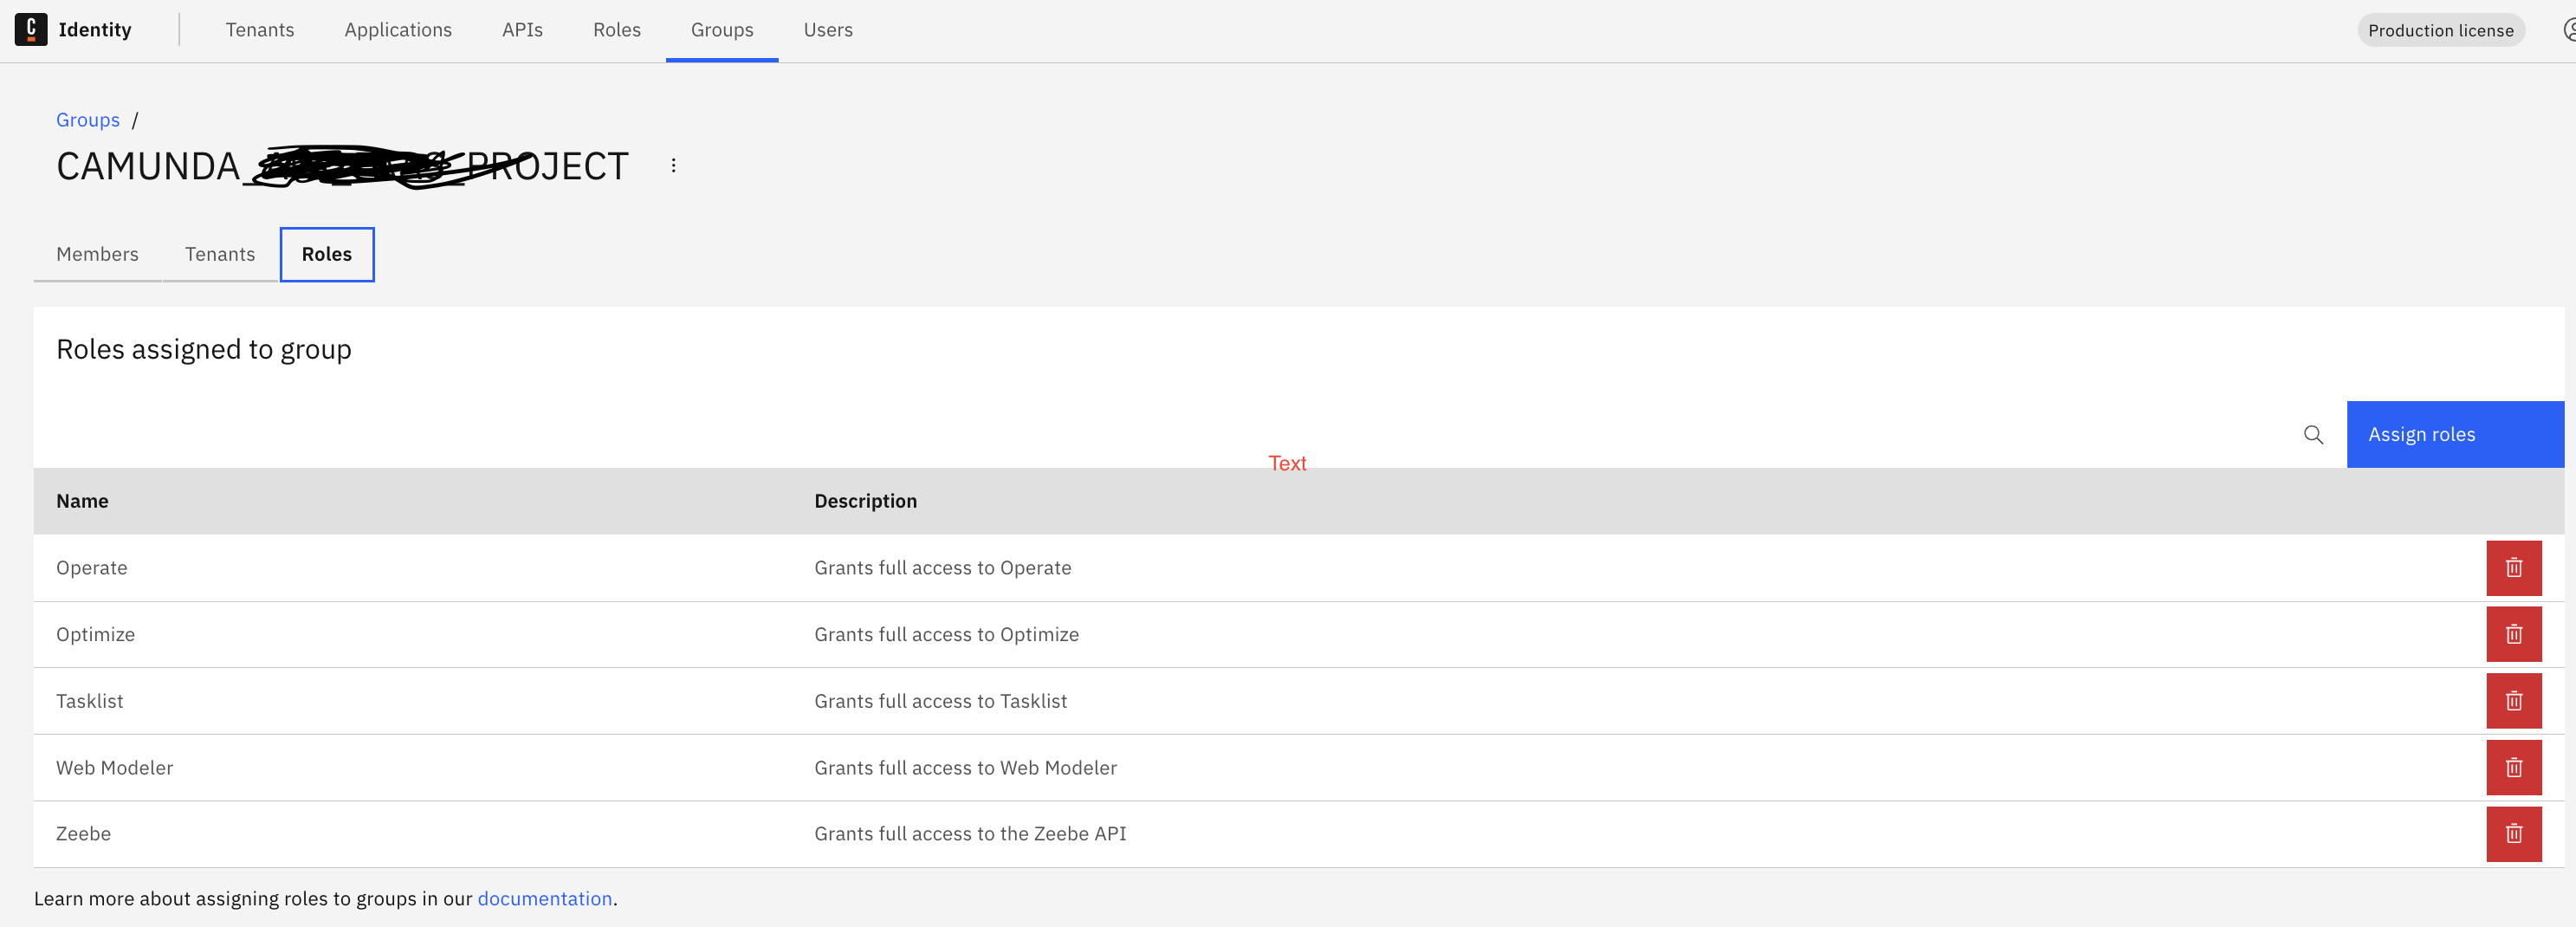
Task: Click the Camunda Identity logo icon
Action: point(31,30)
